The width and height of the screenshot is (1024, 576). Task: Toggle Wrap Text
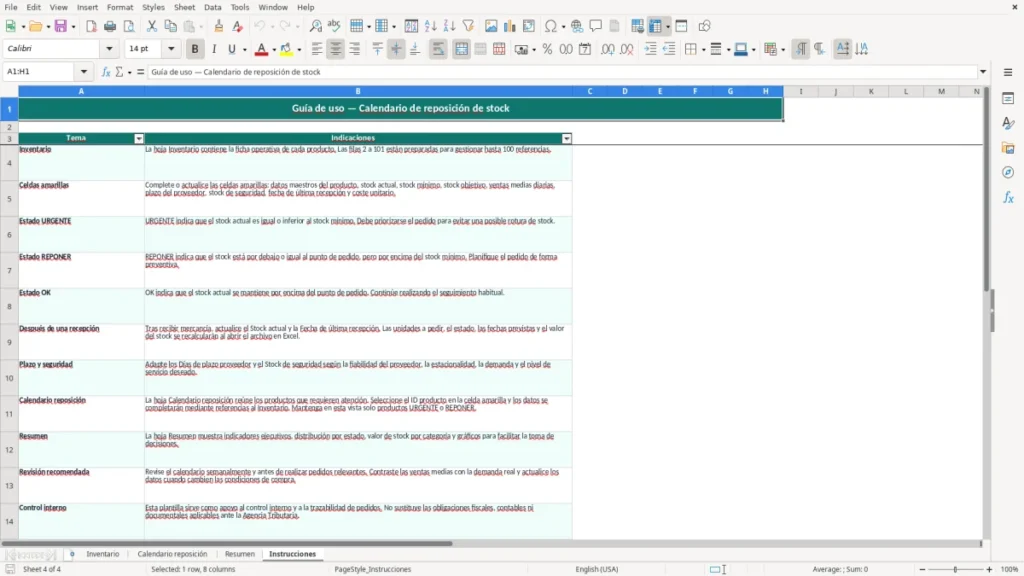tap(438, 49)
